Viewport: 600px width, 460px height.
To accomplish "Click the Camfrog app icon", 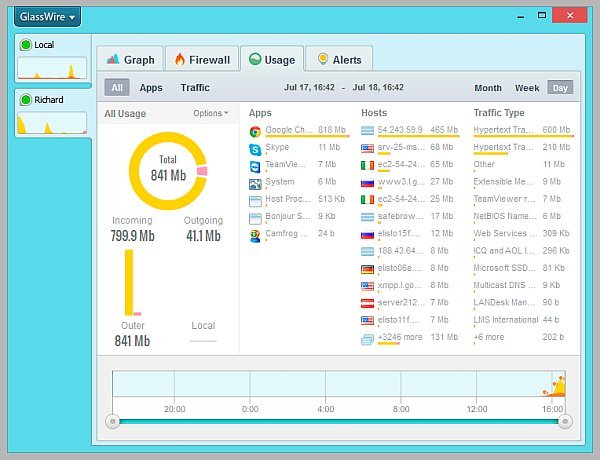I will pos(255,236).
